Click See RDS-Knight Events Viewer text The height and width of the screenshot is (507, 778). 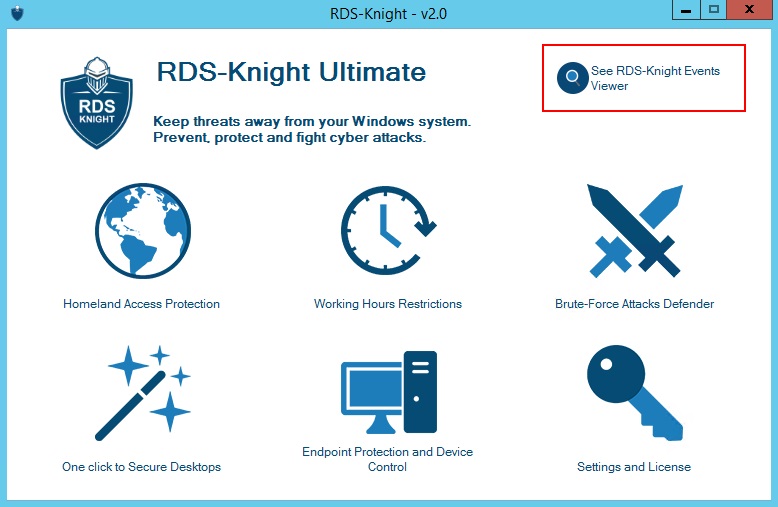click(654, 78)
